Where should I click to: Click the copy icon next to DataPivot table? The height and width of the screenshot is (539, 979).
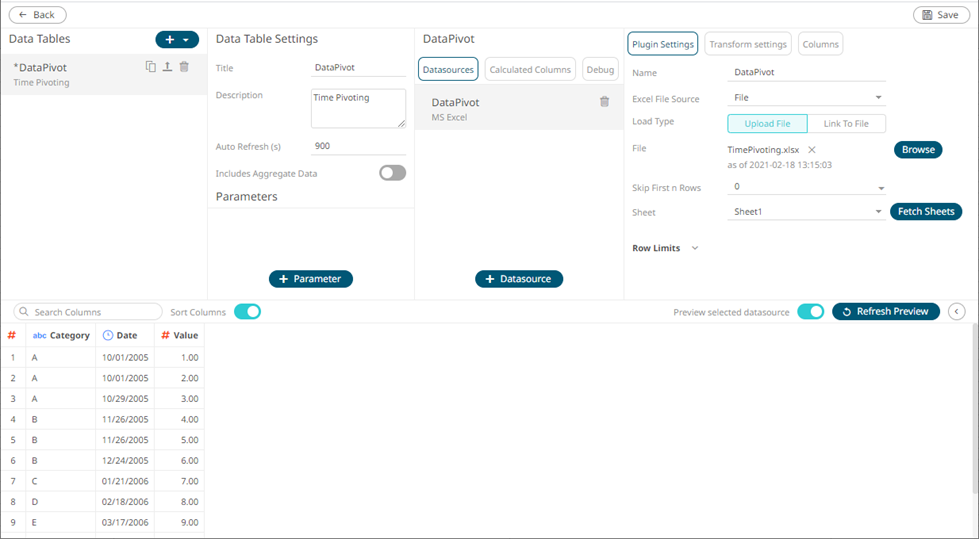point(151,67)
